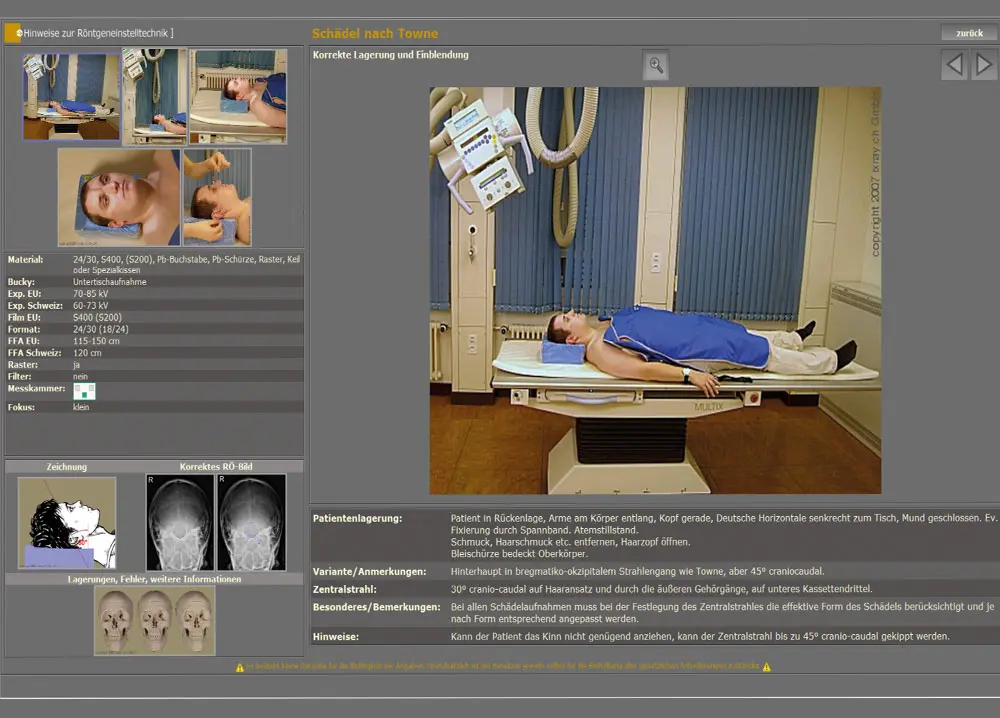The height and width of the screenshot is (718, 1000).
Task: Click the left yellow warning triangle icon
Action: (240, 667)
